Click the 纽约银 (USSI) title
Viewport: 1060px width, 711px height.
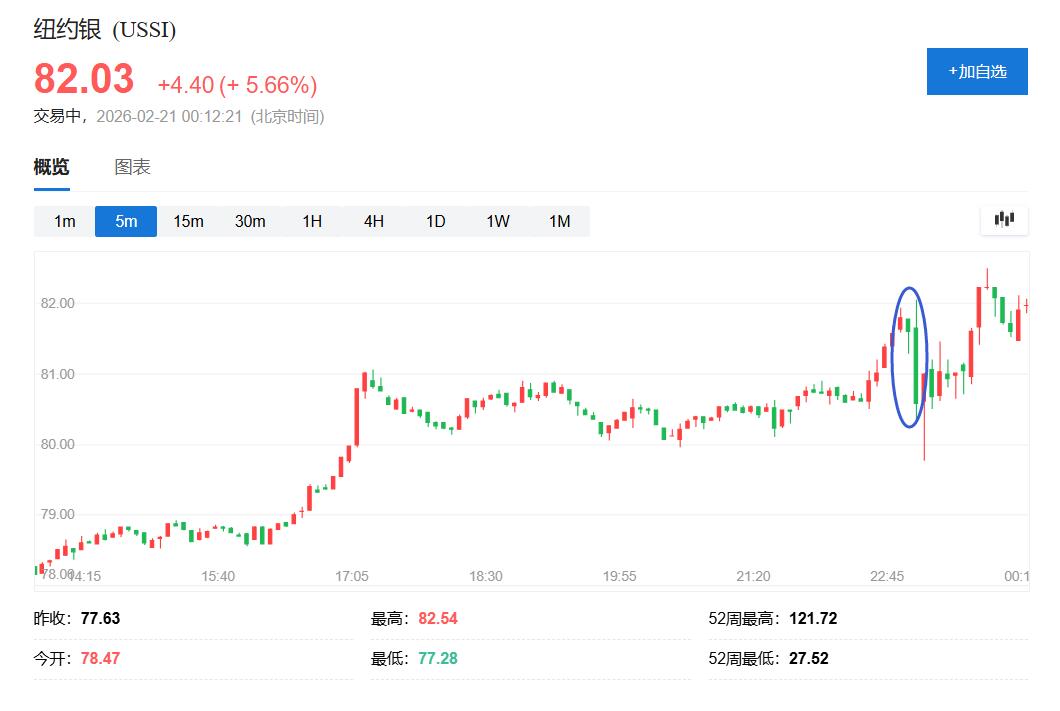105,30
